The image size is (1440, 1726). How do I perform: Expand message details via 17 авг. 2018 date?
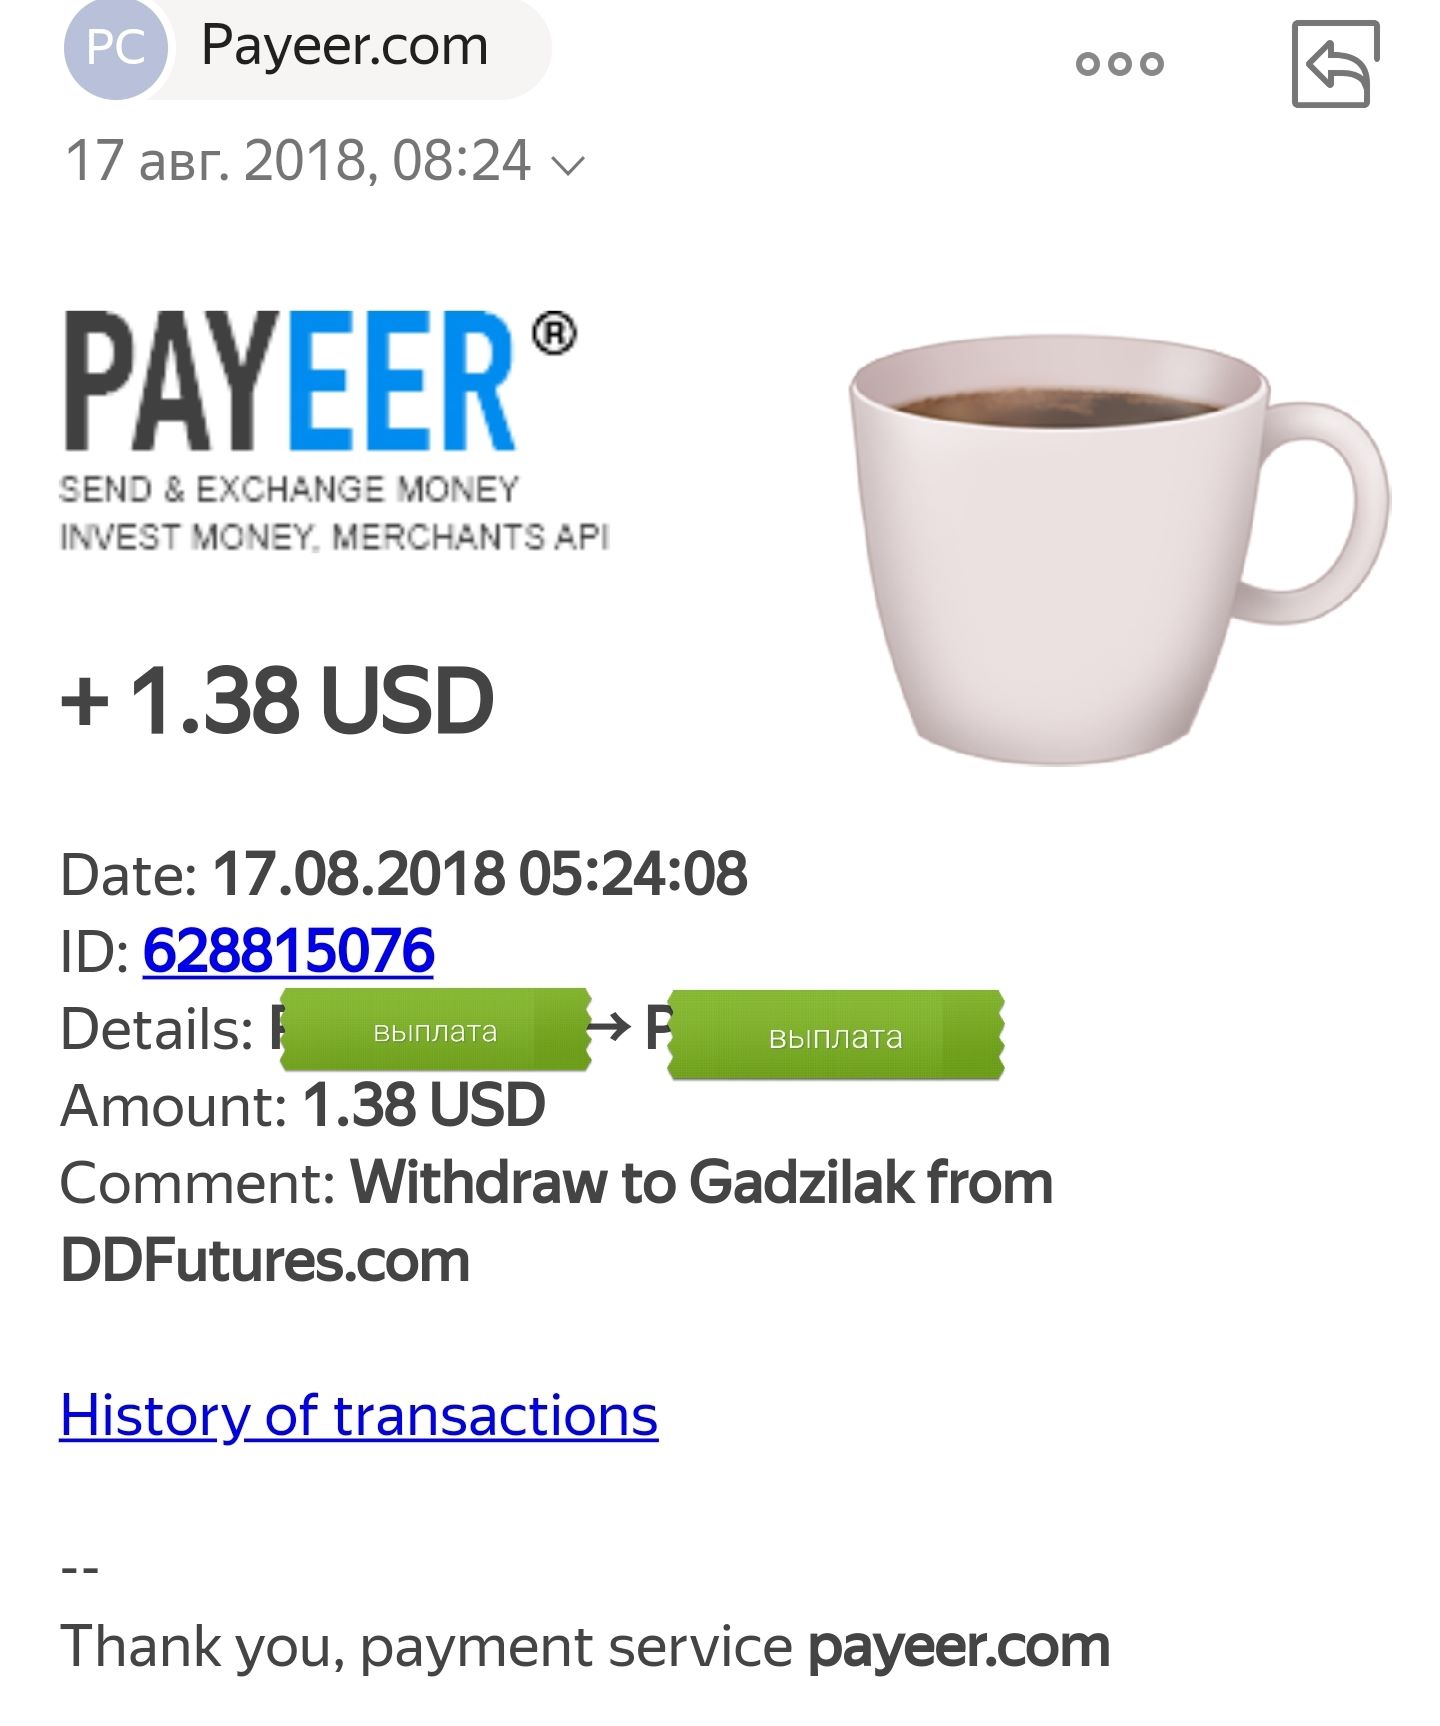[298, 161]
